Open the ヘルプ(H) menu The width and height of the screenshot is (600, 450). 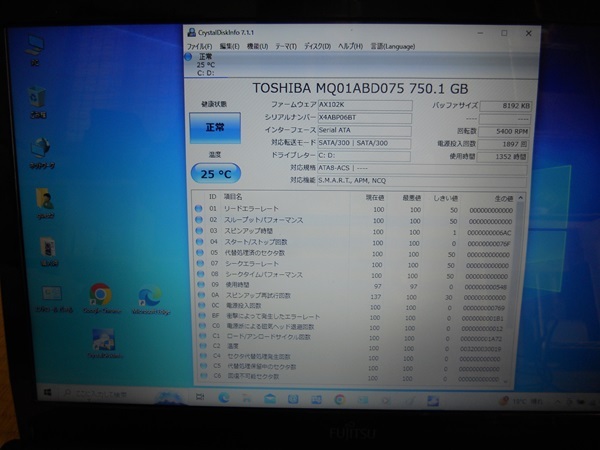tap(350, 46)
